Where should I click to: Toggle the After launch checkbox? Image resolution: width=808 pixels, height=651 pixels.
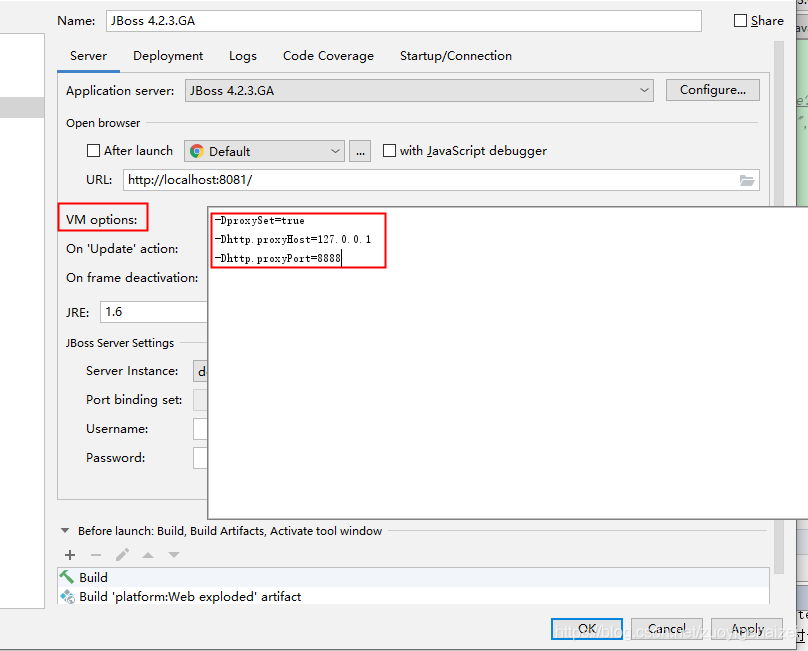click(93, 151)
